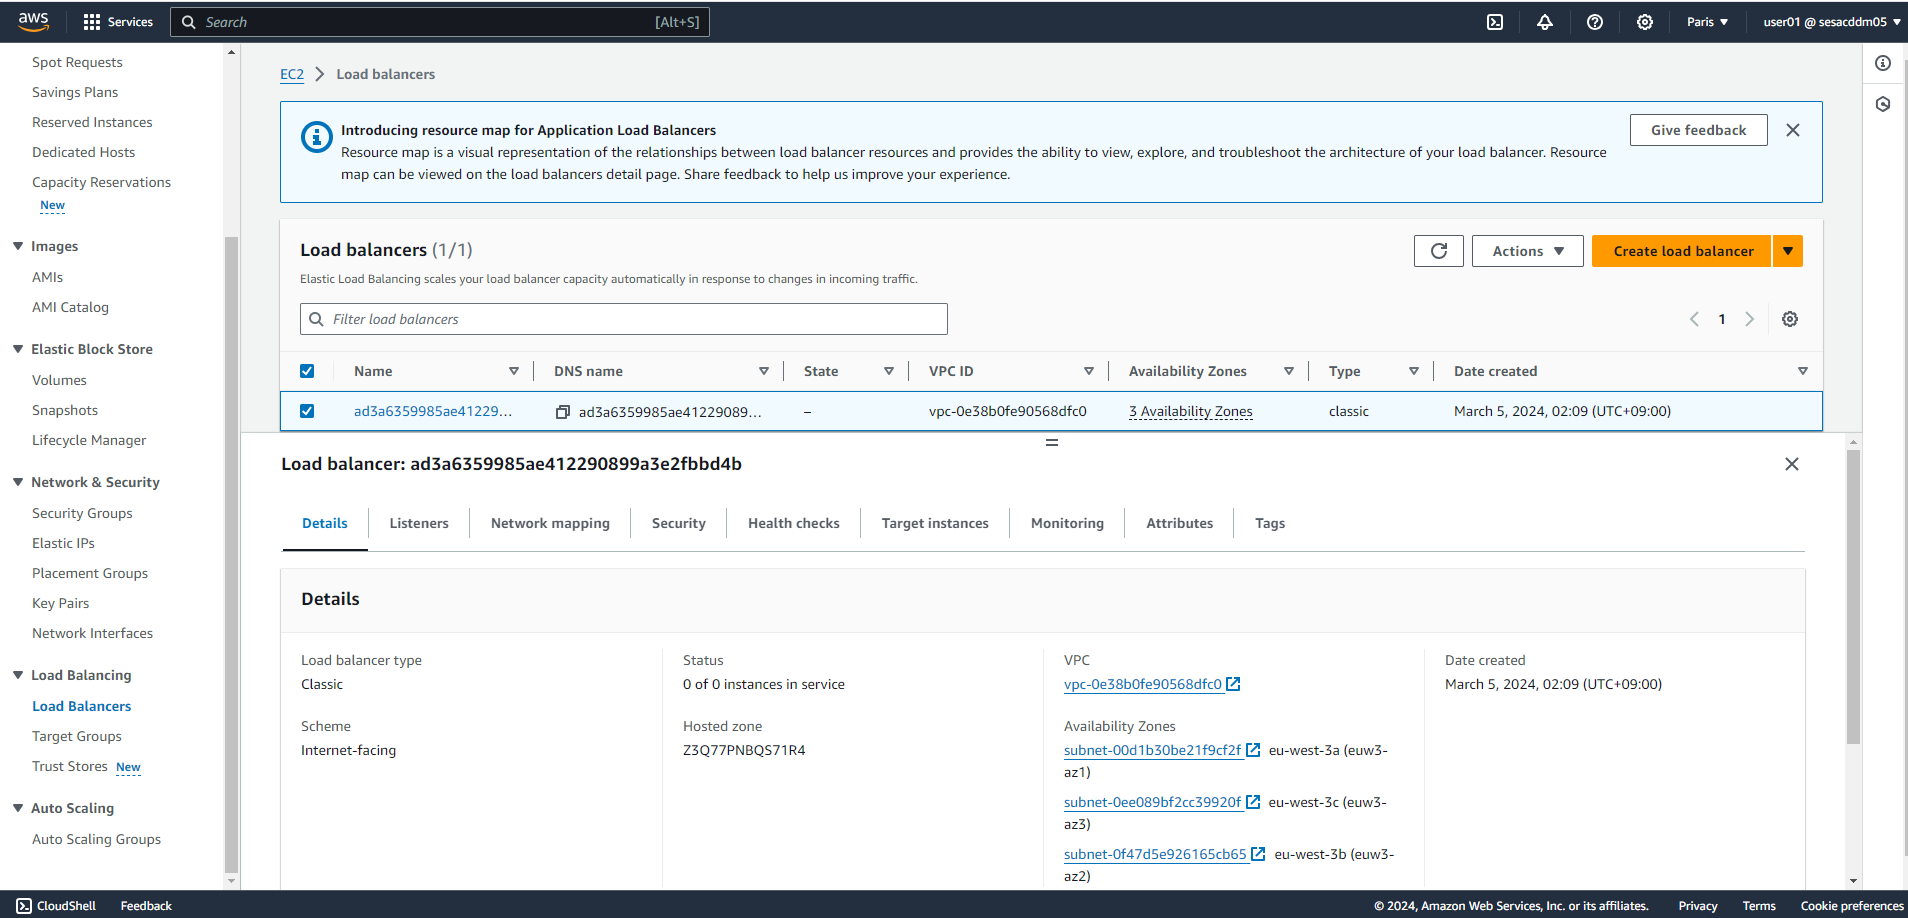Open the Actions dropdown
Screen dimensions: 1908x918
[x=1528, y=251]
